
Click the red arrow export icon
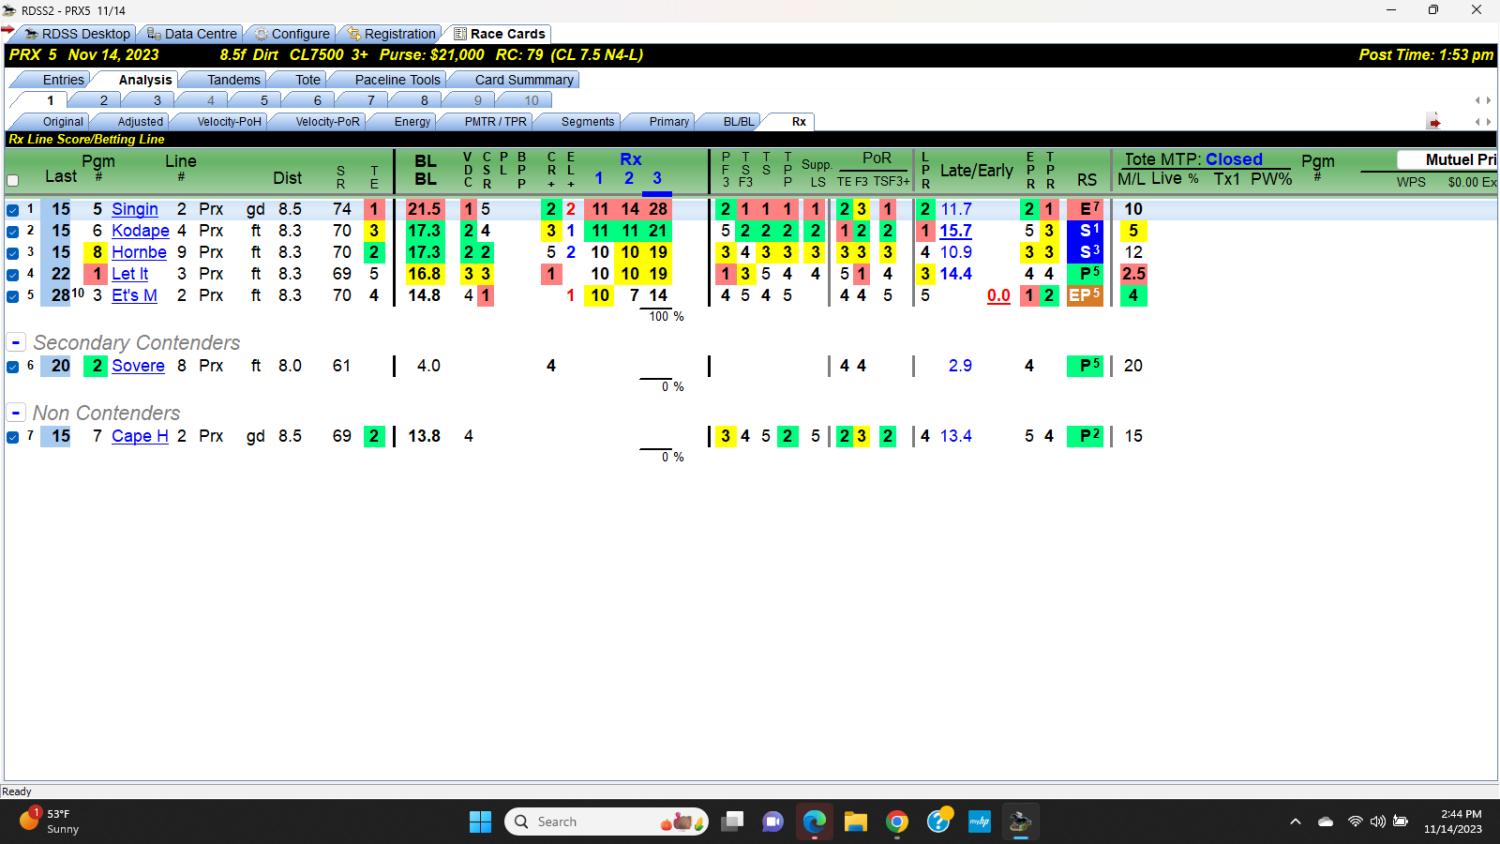(1434, 122)
